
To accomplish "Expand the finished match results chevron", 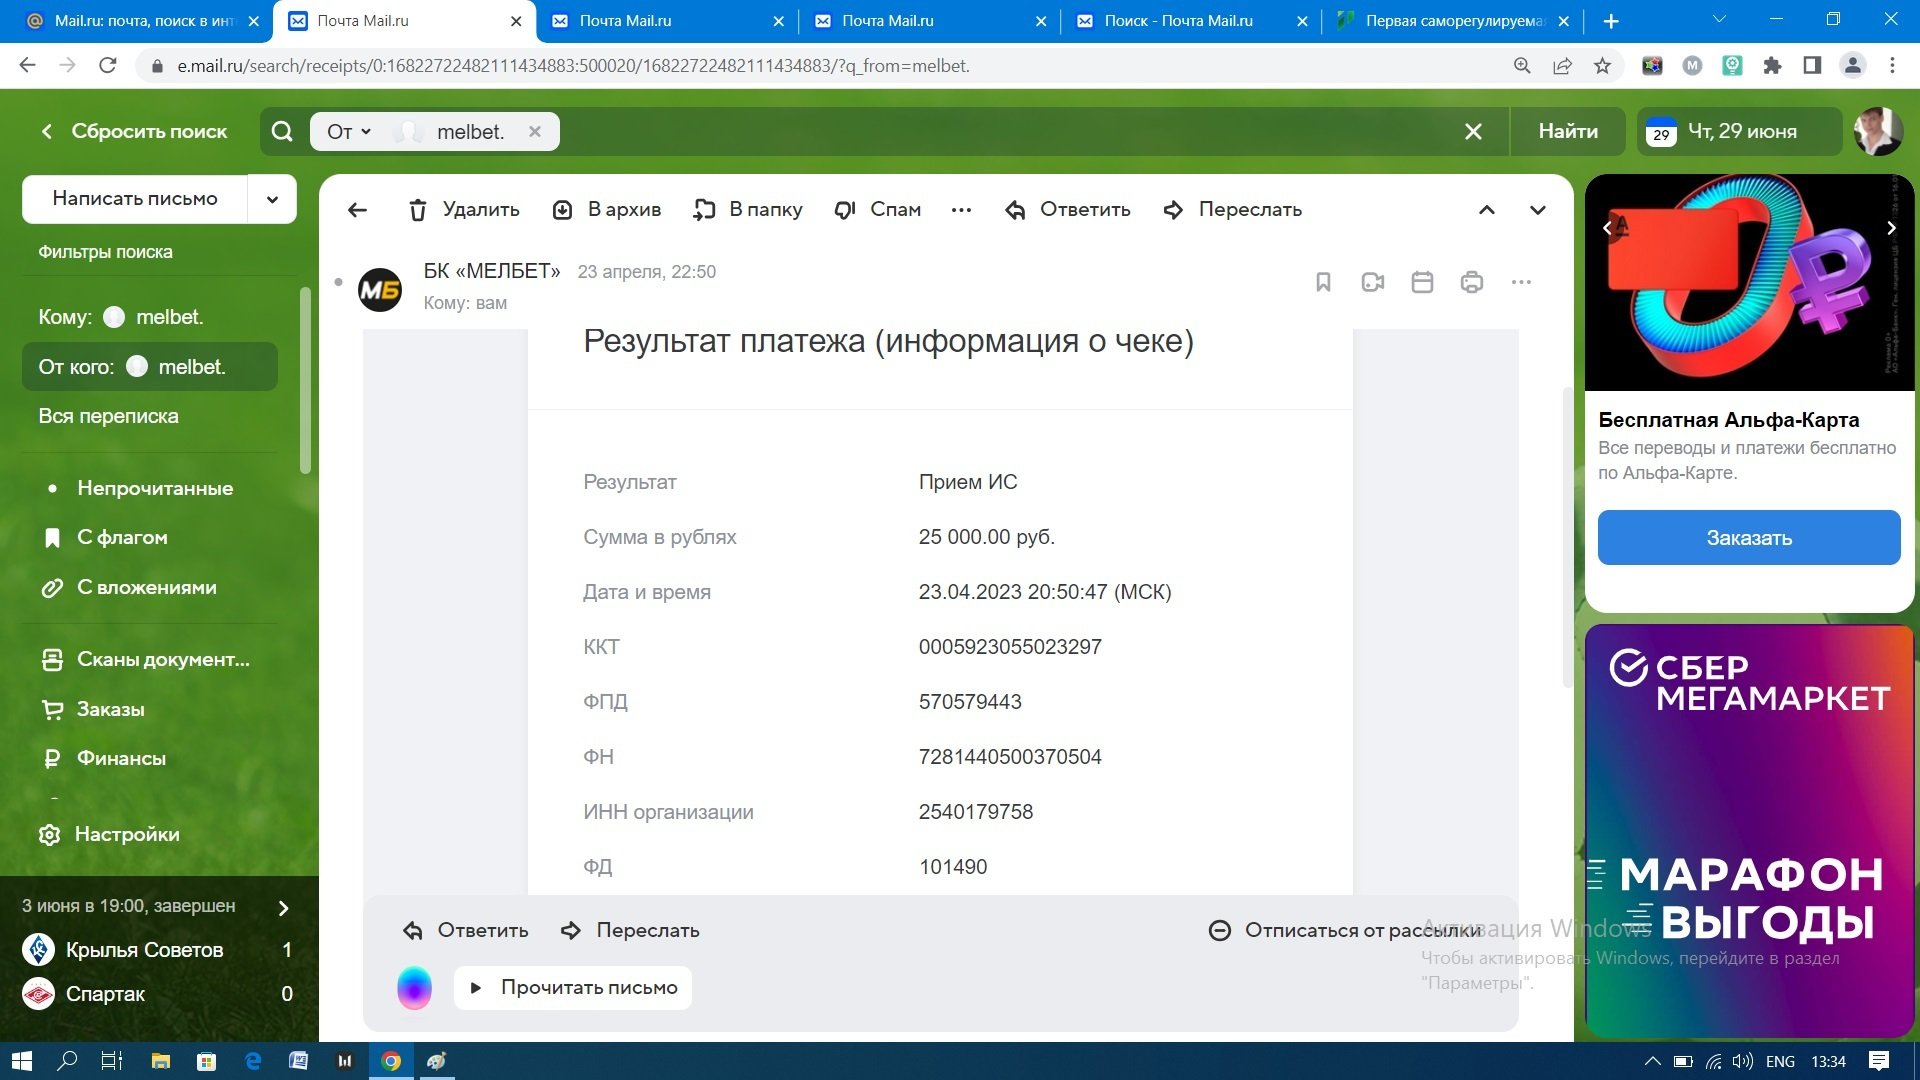I will coord(283,907).
